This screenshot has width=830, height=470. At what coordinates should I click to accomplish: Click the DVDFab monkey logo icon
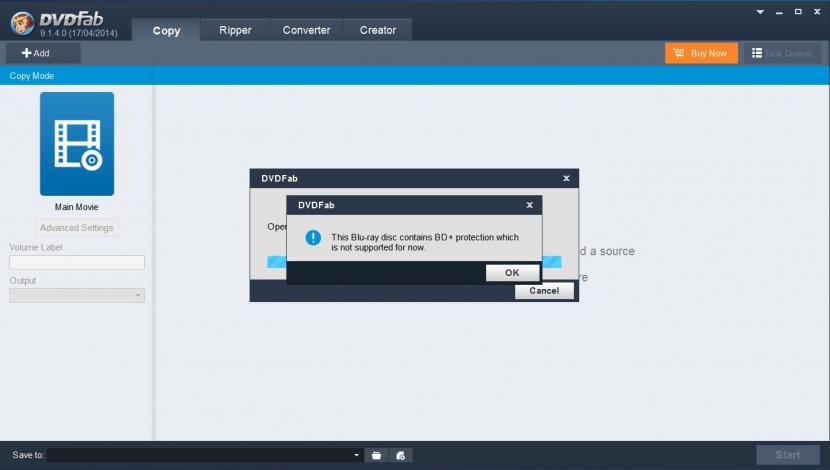[x=22, y=23]
